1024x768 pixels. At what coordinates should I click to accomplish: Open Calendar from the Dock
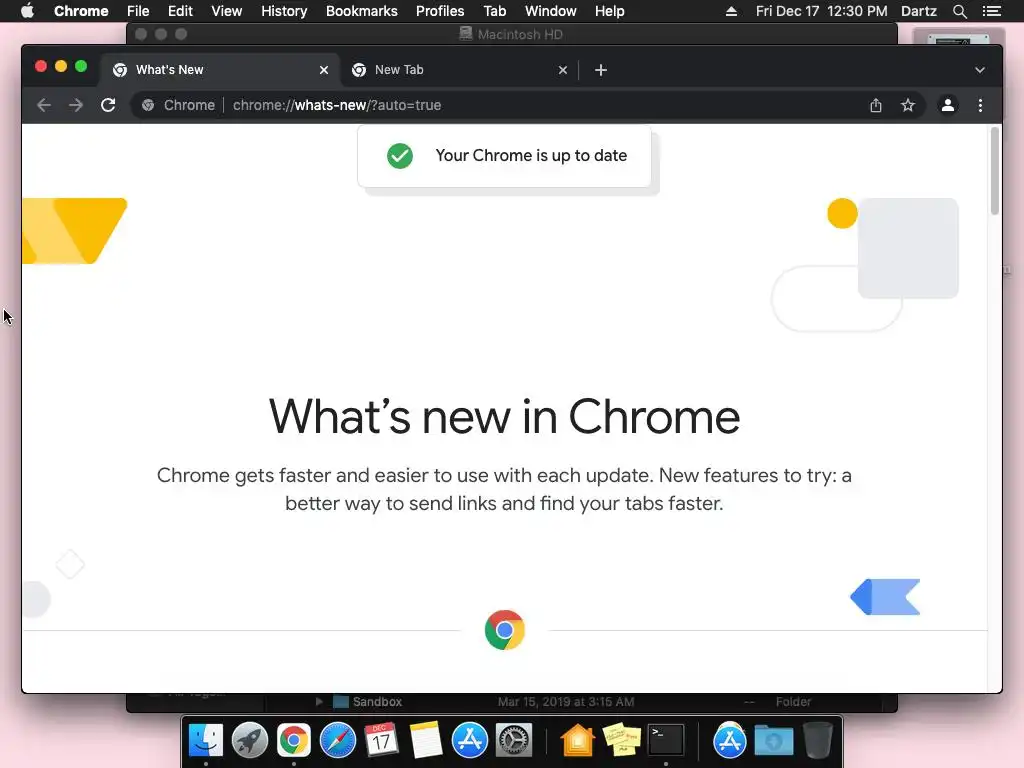pos(381,741)
